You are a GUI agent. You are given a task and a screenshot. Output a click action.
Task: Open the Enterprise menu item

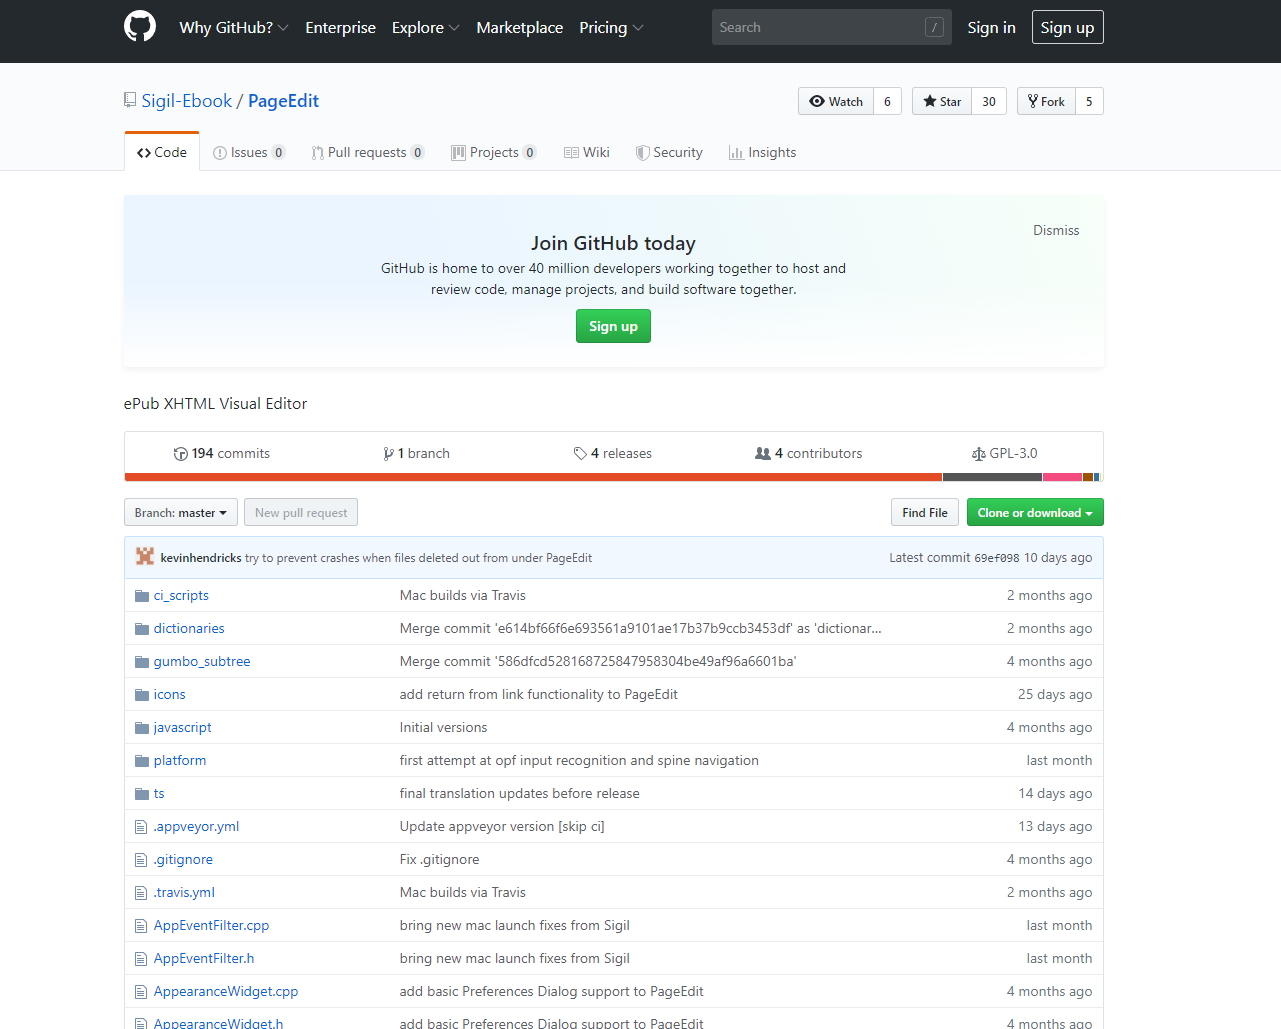point(340,27)
